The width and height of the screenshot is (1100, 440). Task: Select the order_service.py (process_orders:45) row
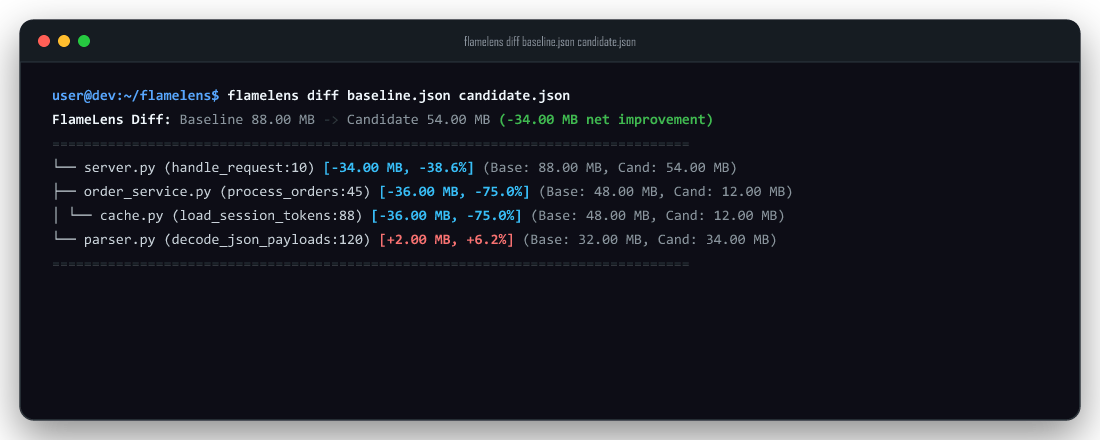pyautogui.click(x=423, y=192)
